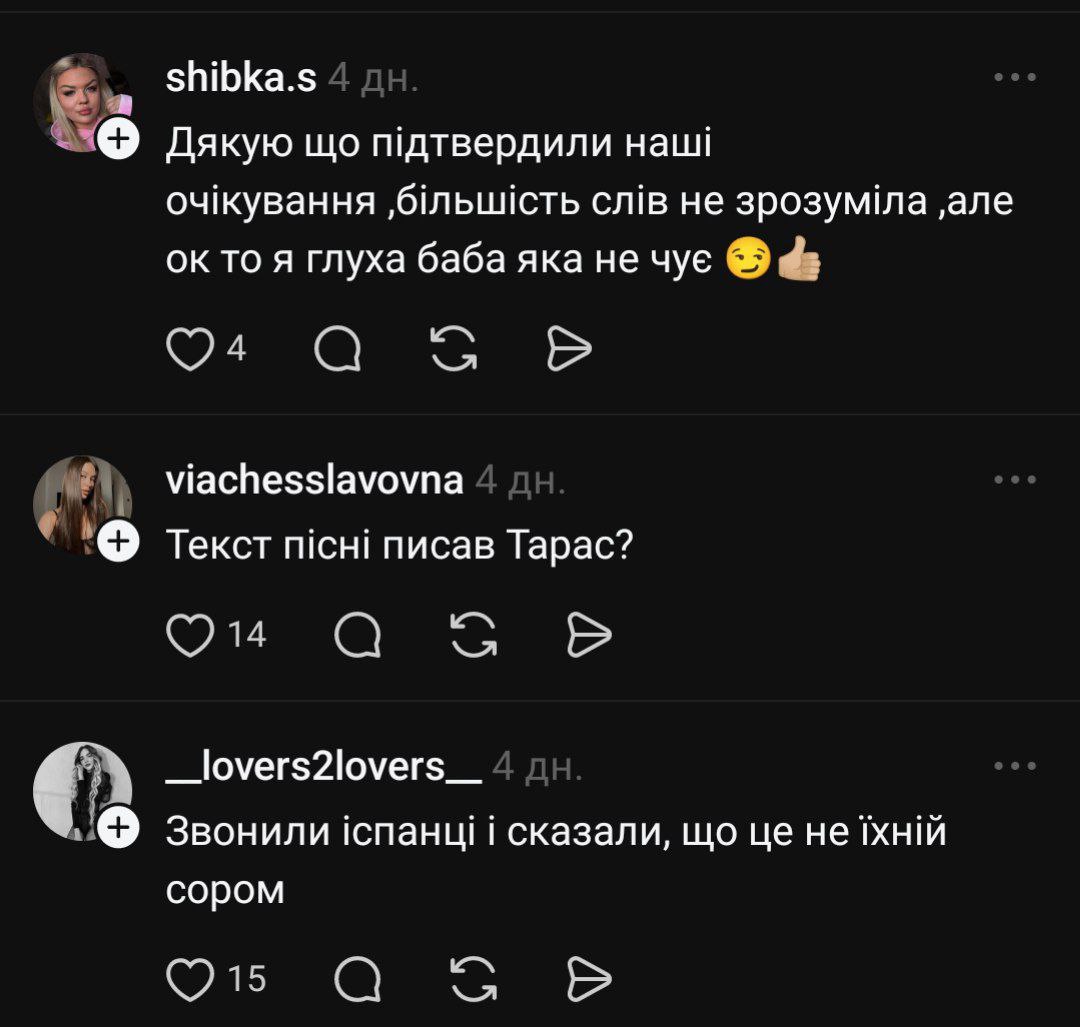Viewport: 1080px width, 1027px height.
Task: Repost the shibka.s comment
Action: click(454, 349)
